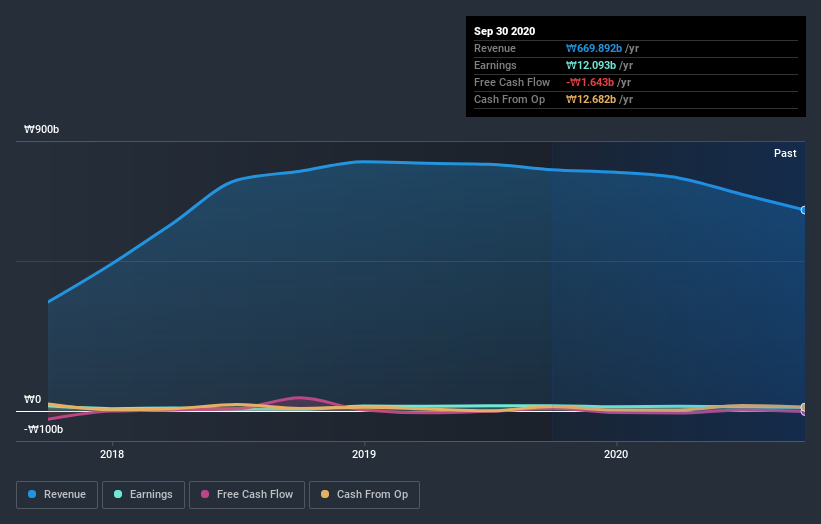Click the teal Earnings legend dot
This screenshot has width=821, height=524.
click(118, 494)
